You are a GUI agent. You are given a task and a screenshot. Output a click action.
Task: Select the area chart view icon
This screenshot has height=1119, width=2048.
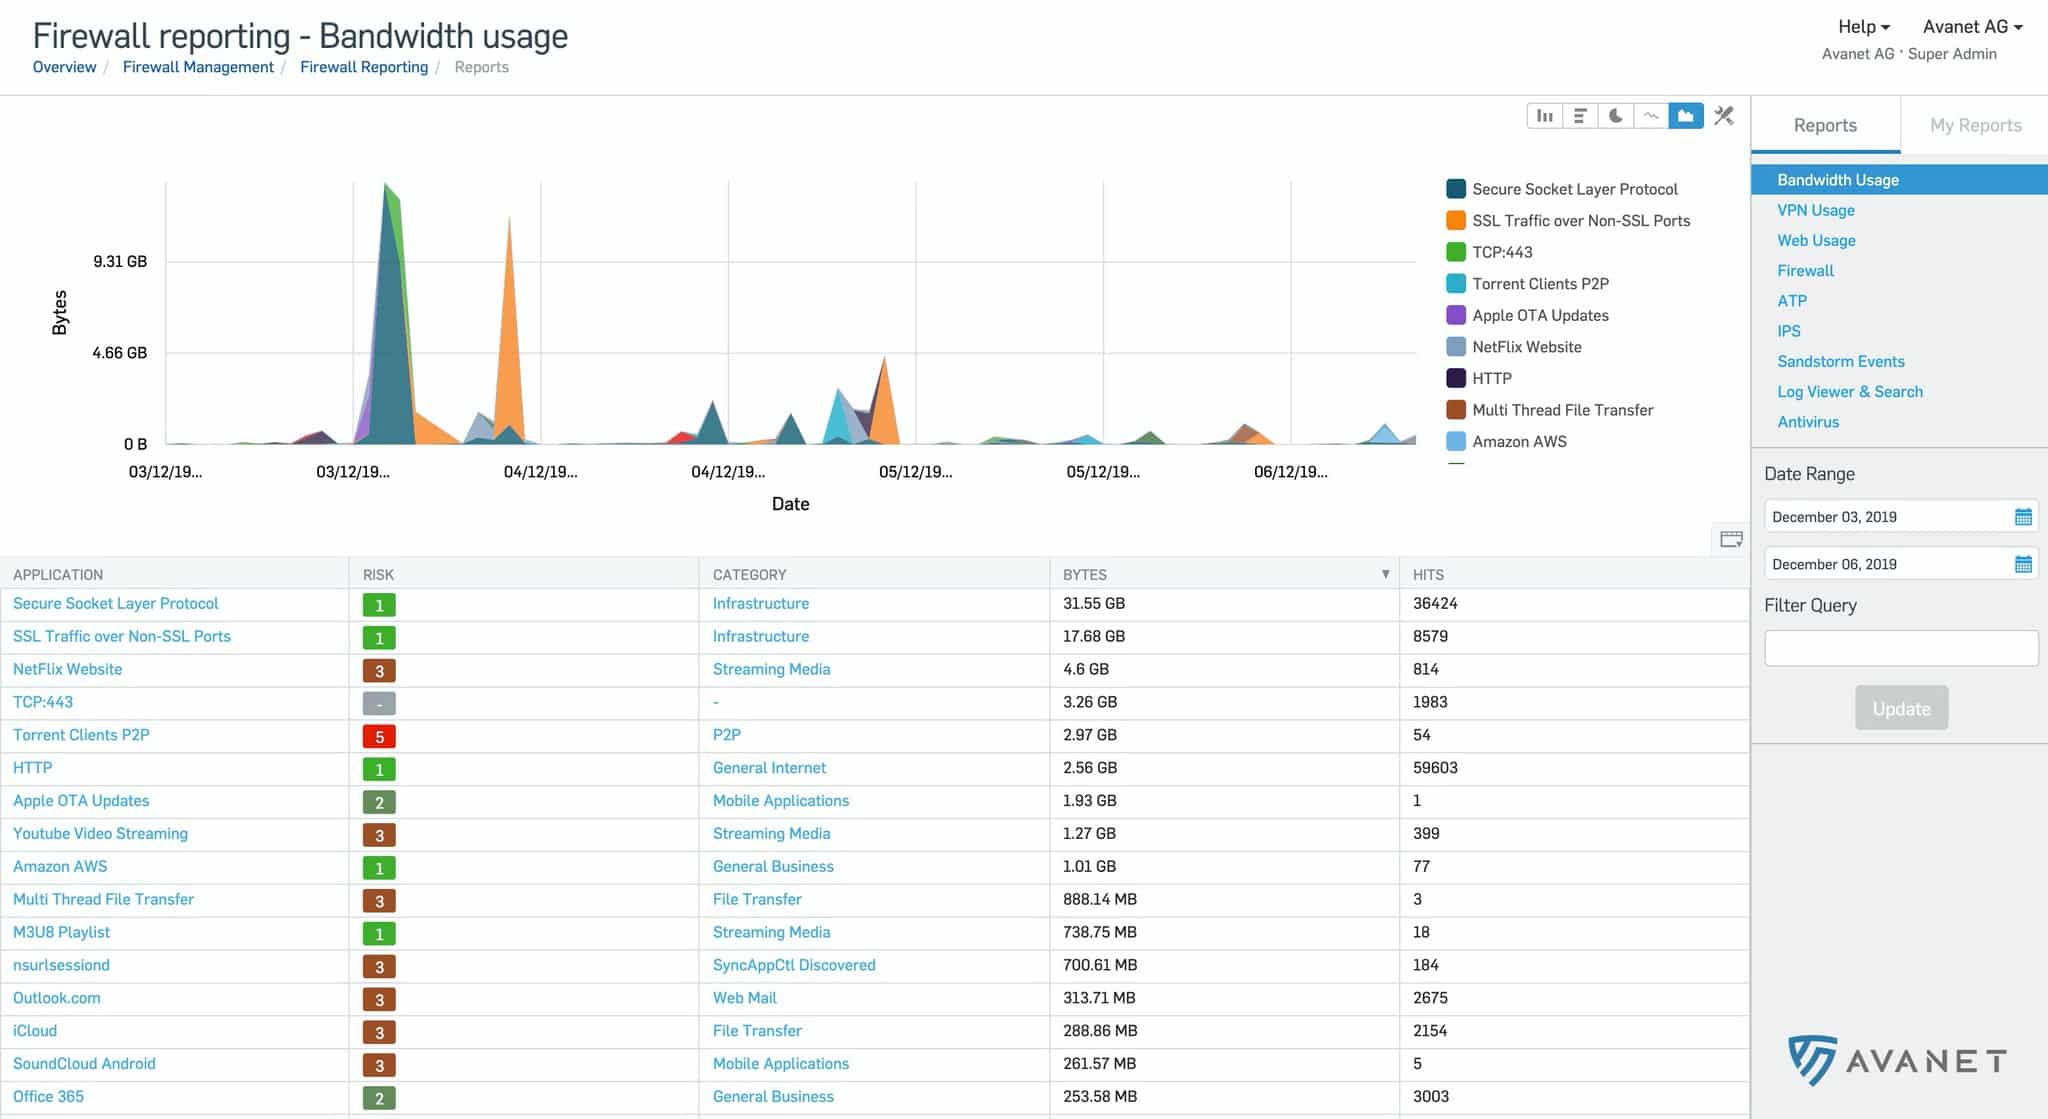1686,116
